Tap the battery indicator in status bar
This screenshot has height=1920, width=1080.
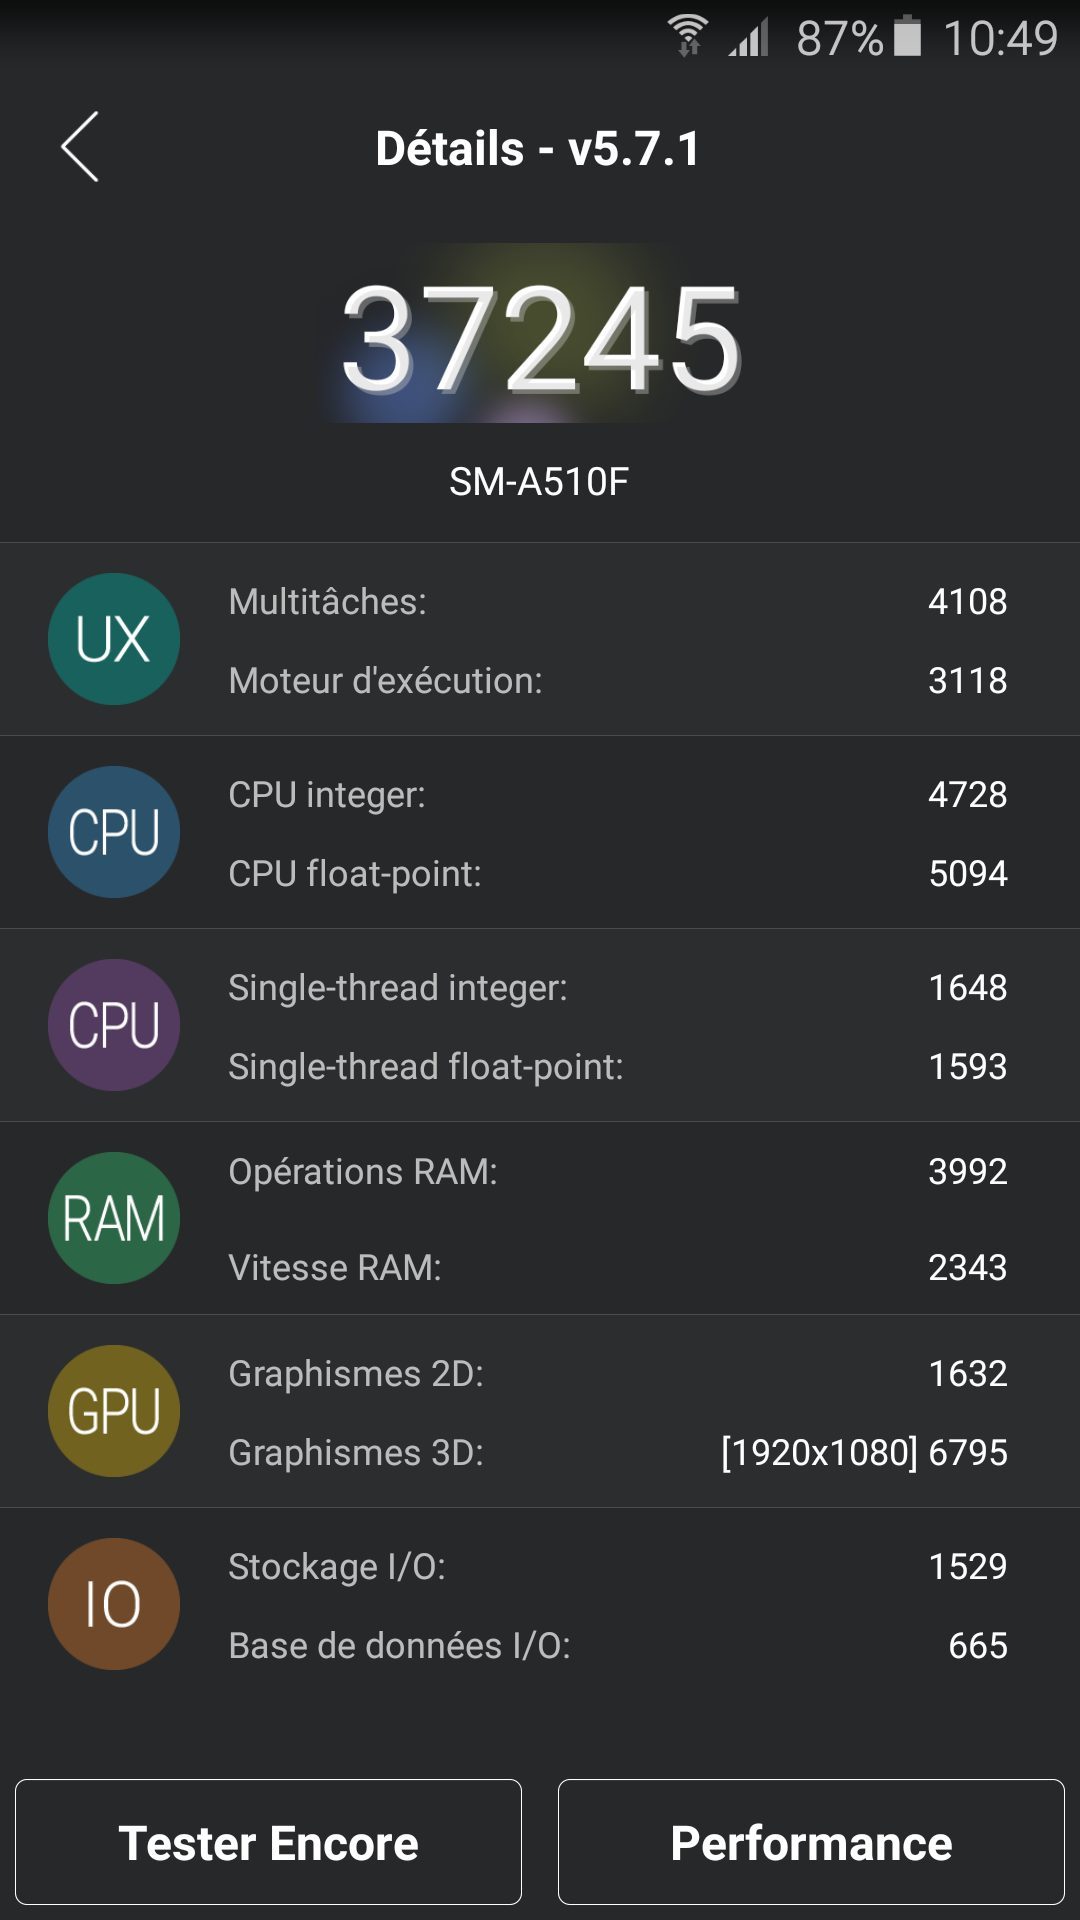click(x=907, y=37)
